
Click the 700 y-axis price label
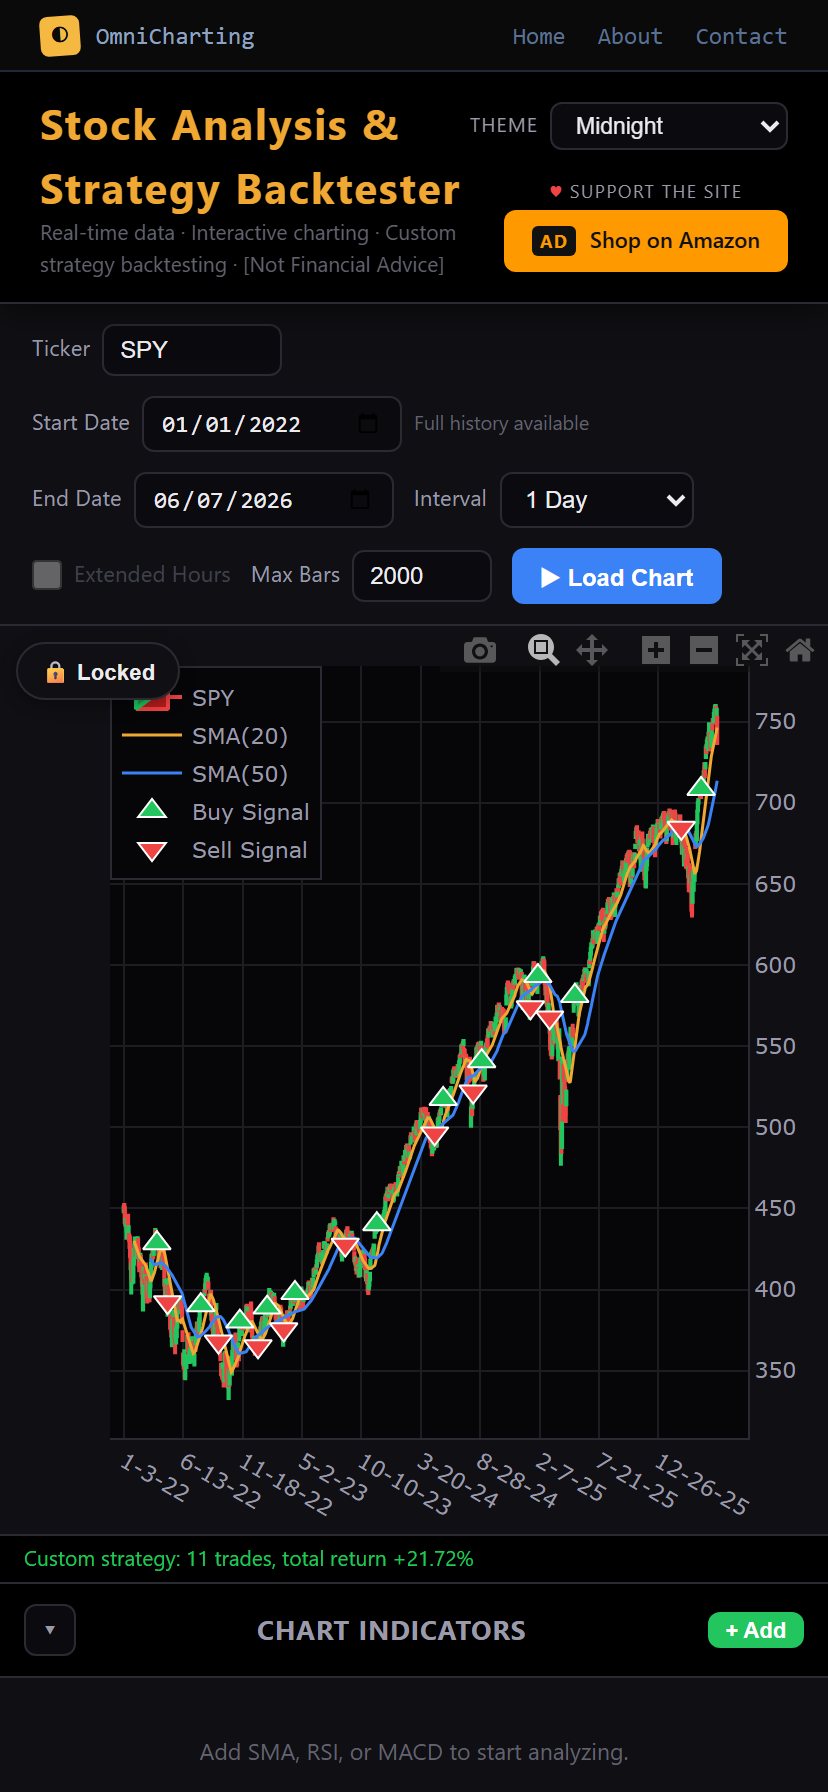click(x=775, y=802)
